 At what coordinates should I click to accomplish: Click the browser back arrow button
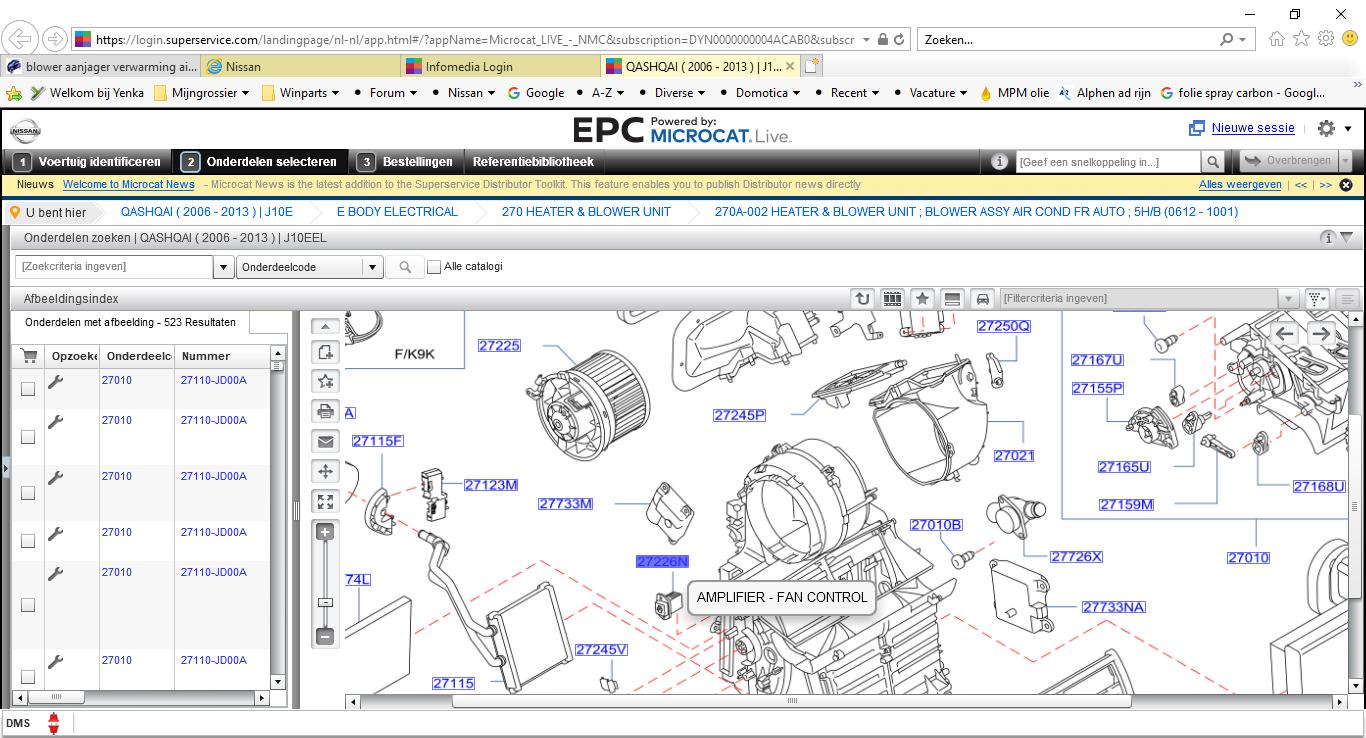pyautogui.click(x=20, y=39)
